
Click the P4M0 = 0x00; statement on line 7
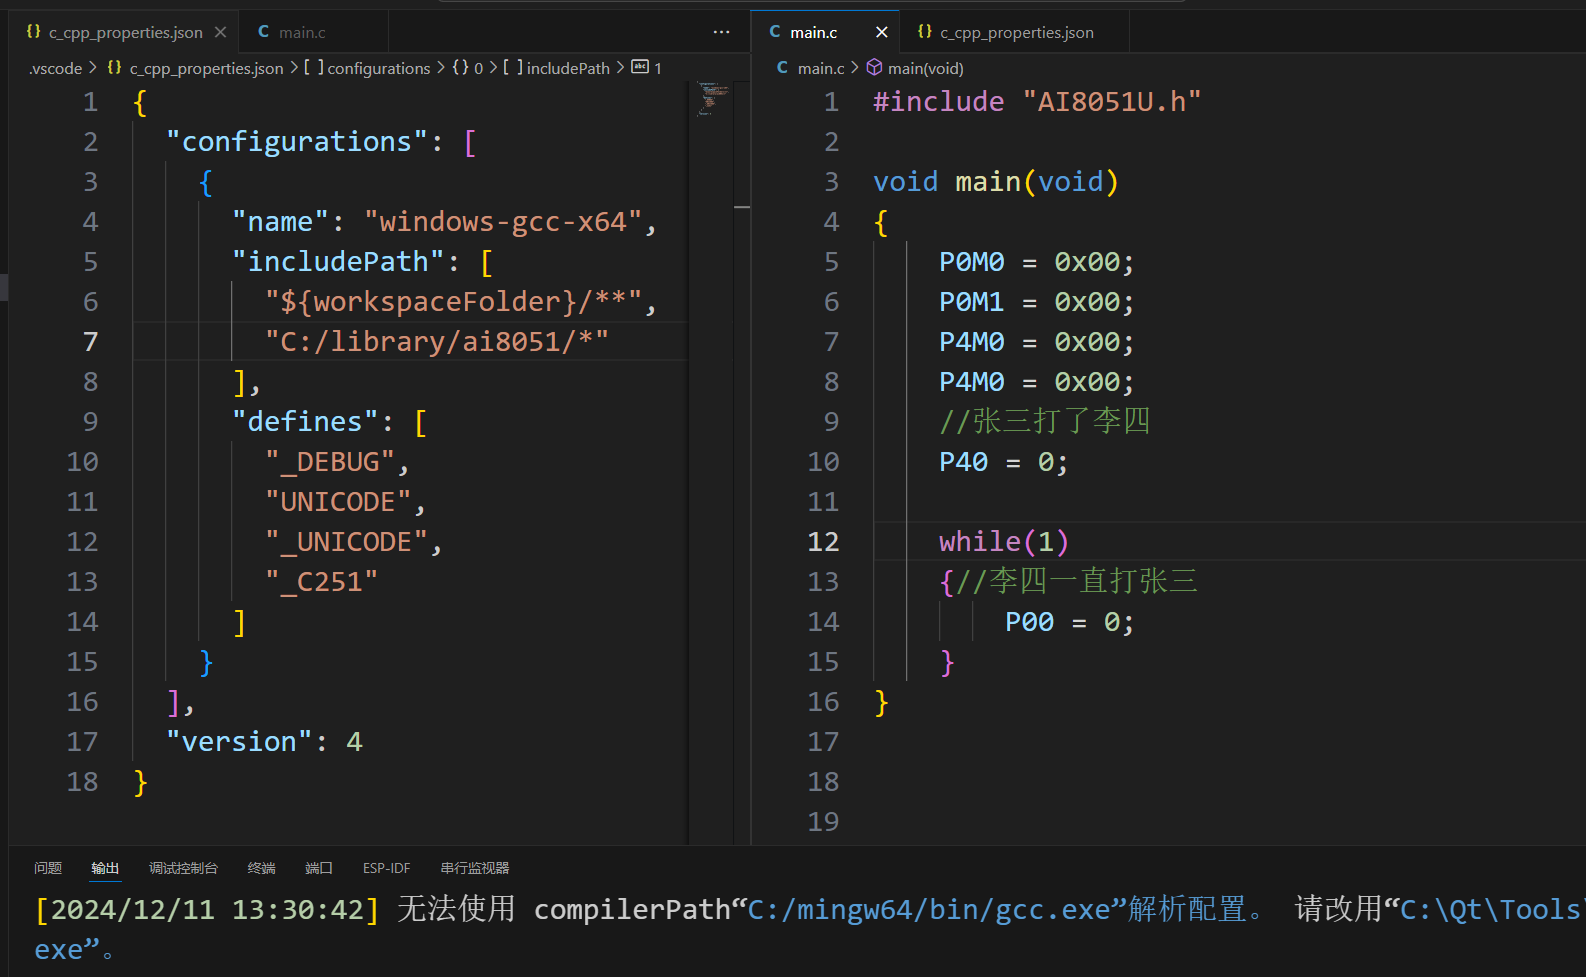click(1037, 342)
